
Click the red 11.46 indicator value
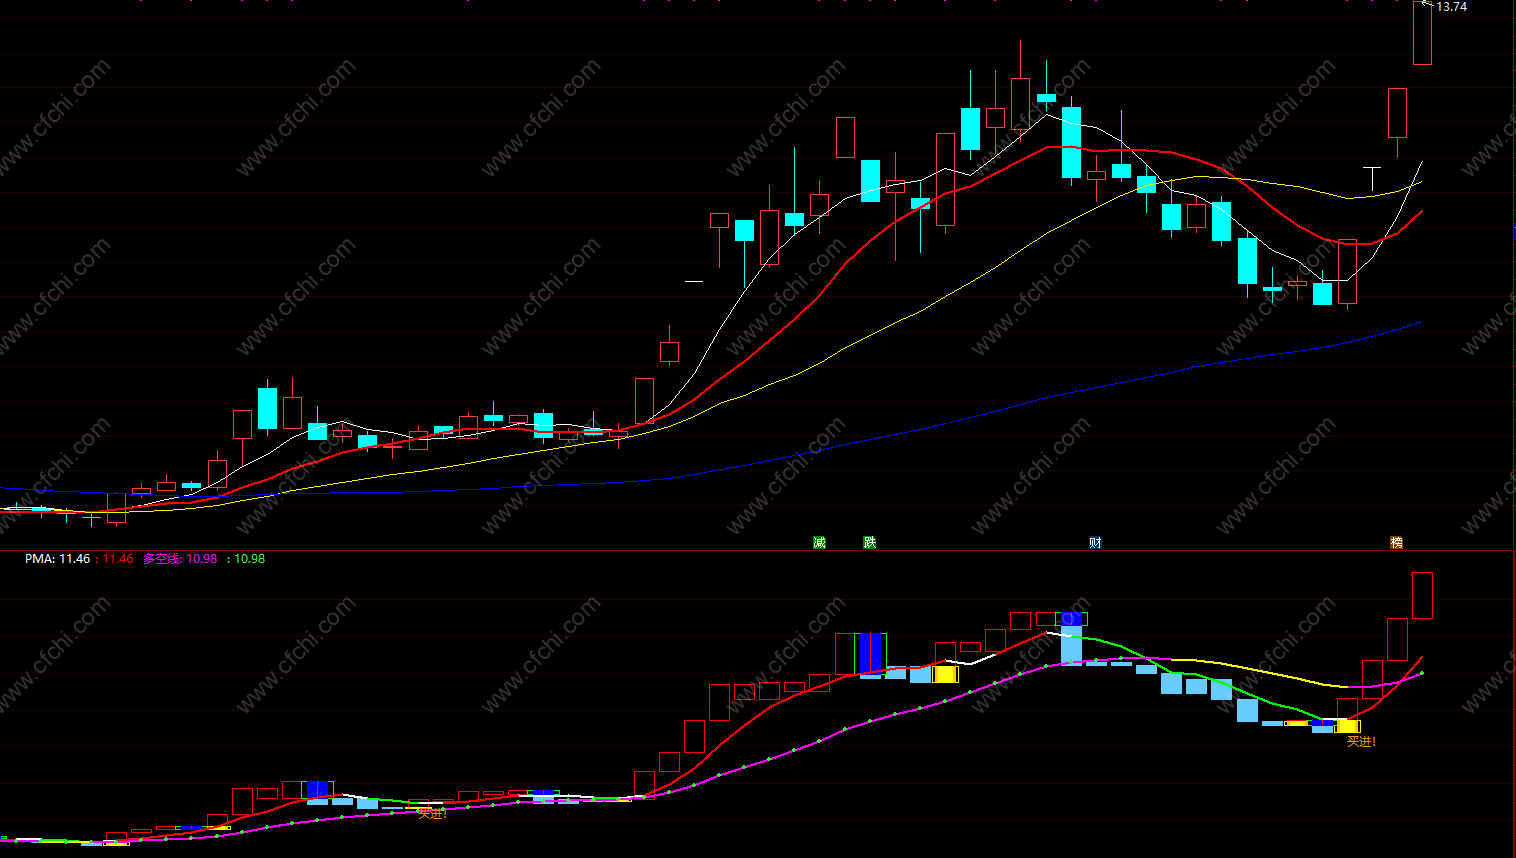point(118,559)
